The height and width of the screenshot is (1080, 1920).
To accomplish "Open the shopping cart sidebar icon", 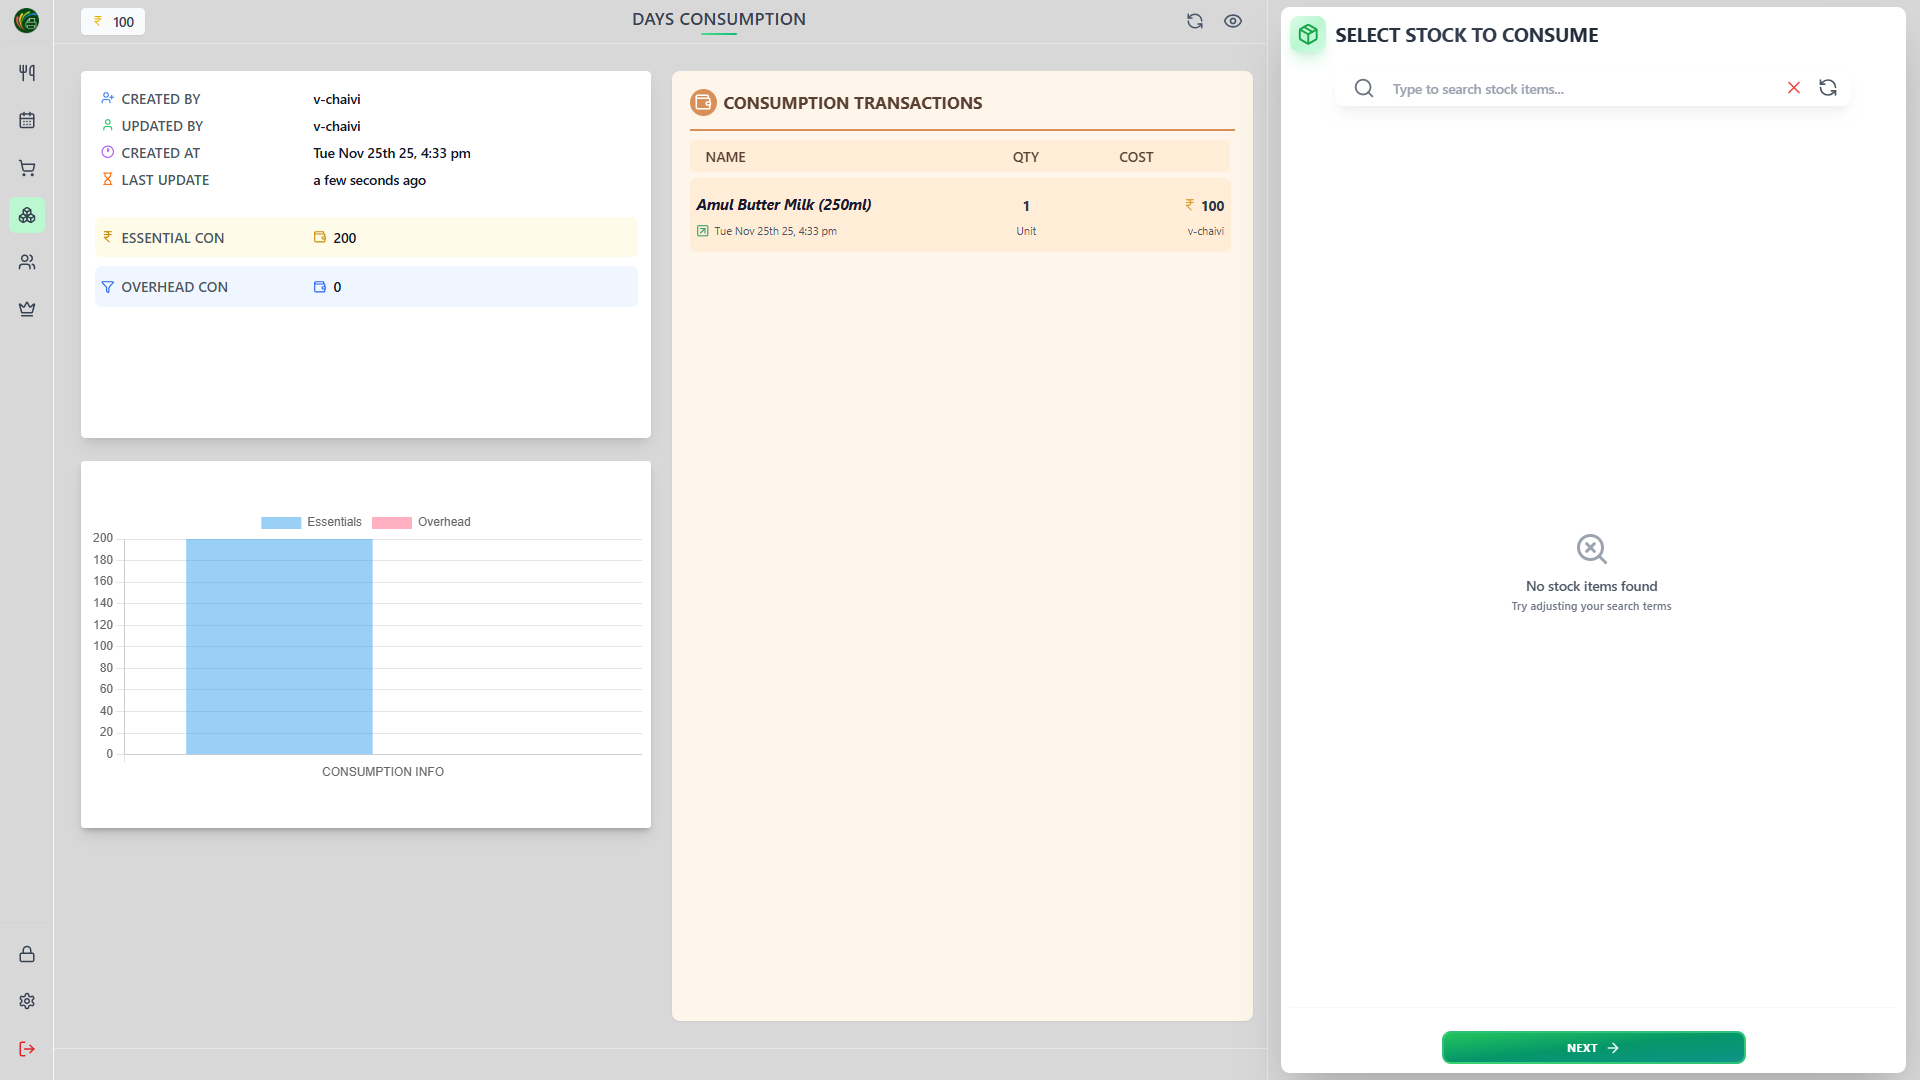I will 27,168.
